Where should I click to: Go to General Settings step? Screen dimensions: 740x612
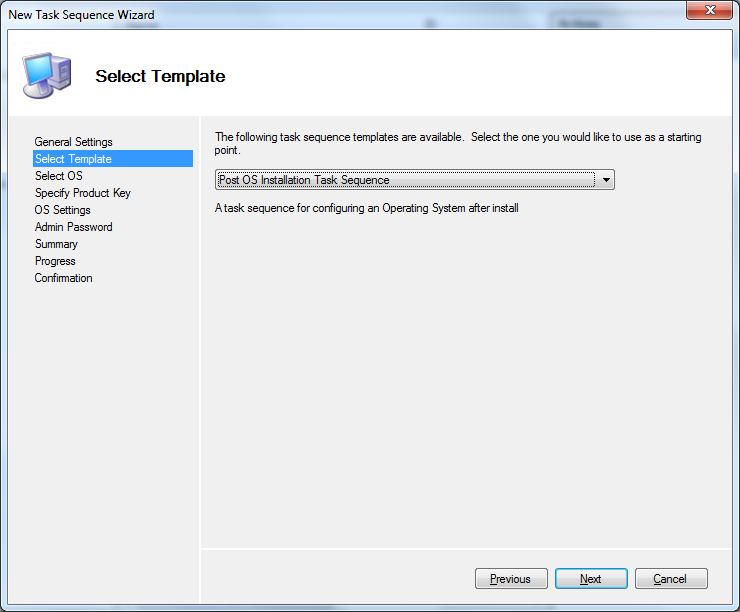click(x=73, y=142)
